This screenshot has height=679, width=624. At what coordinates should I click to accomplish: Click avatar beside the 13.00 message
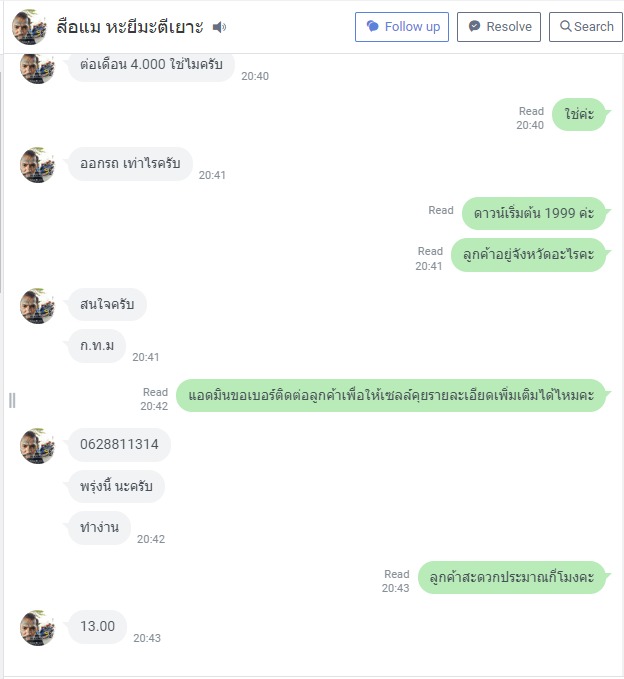point(37,627)
